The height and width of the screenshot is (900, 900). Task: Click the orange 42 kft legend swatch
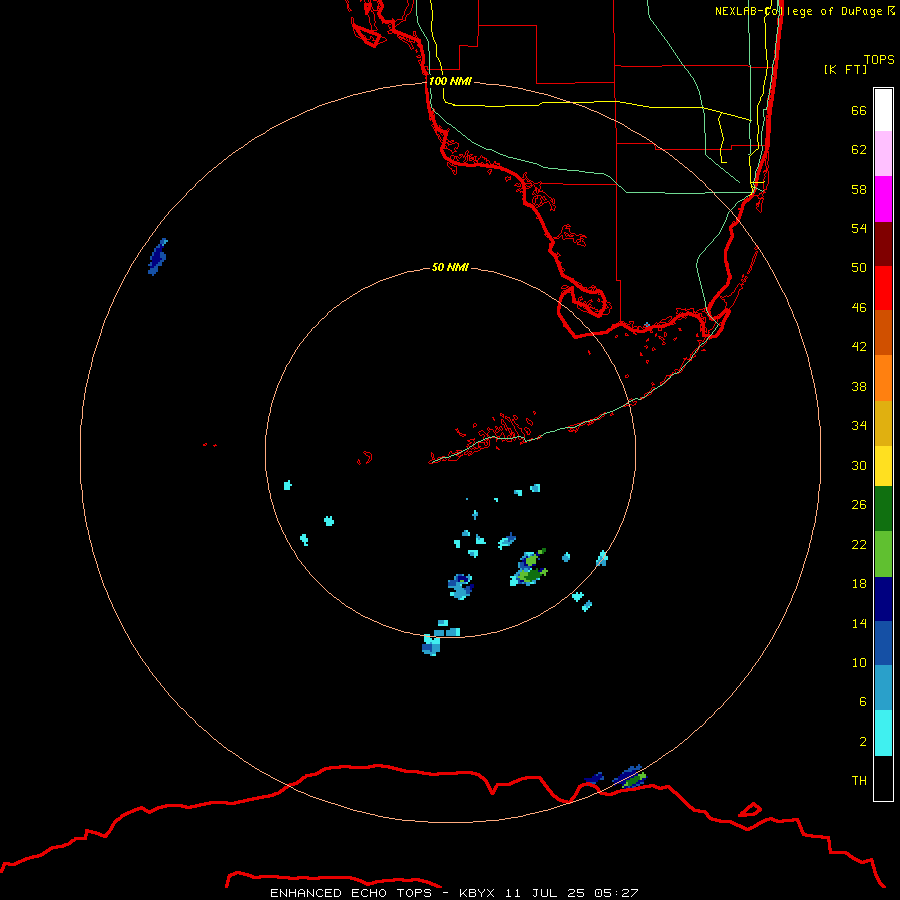tap(883, 378)
